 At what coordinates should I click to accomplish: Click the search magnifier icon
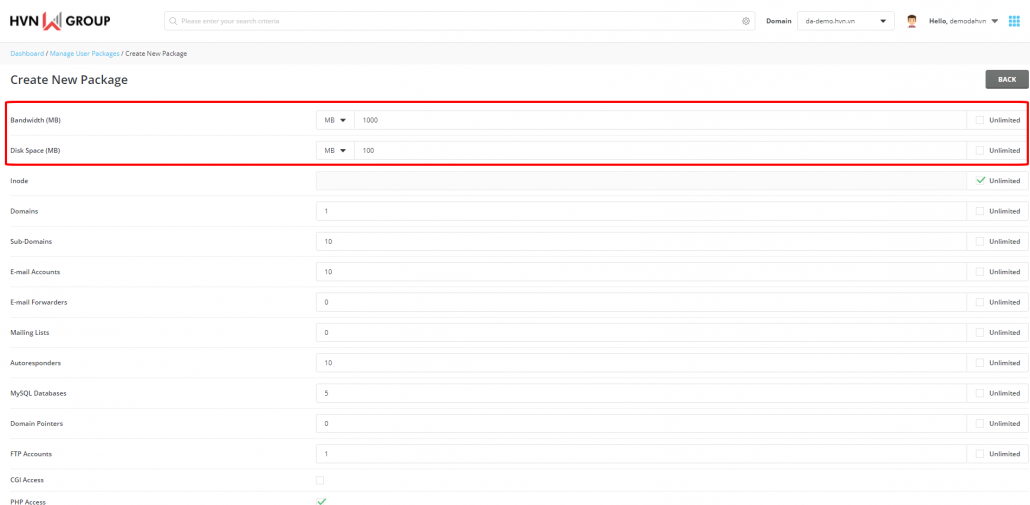click(173, 21)
